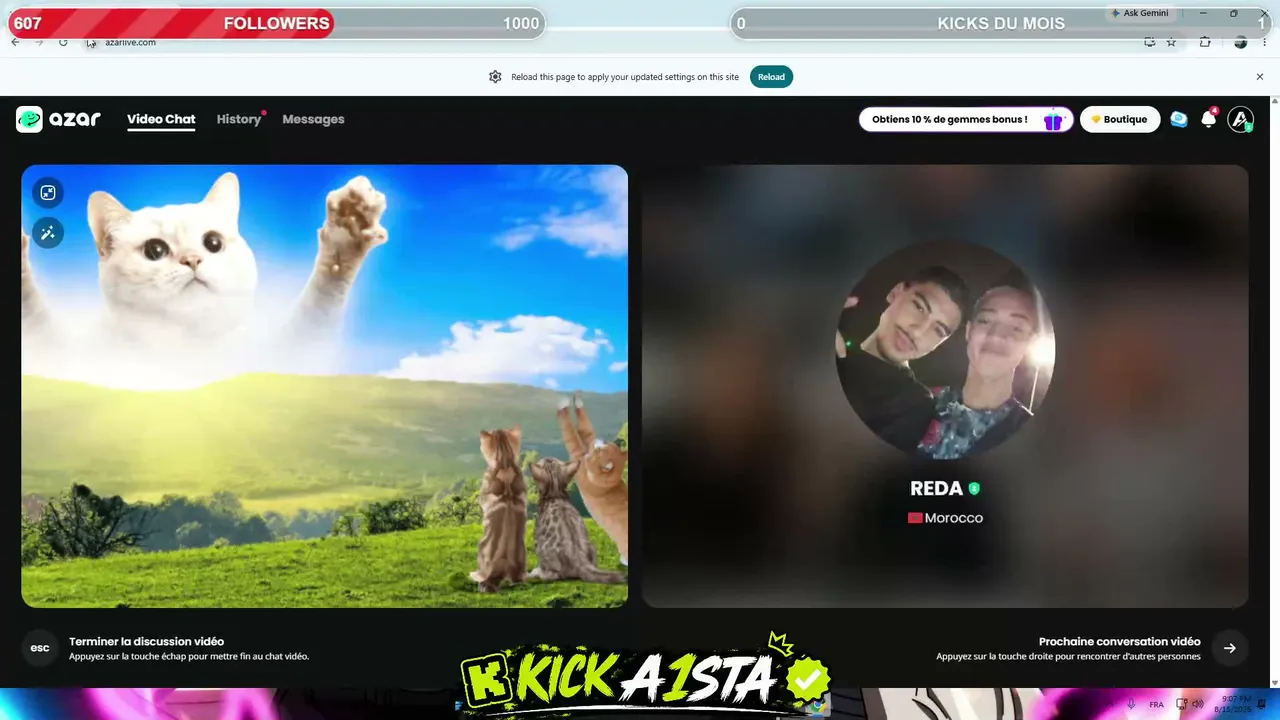
Task: Click the Azar logo
Action: [58, 119]
